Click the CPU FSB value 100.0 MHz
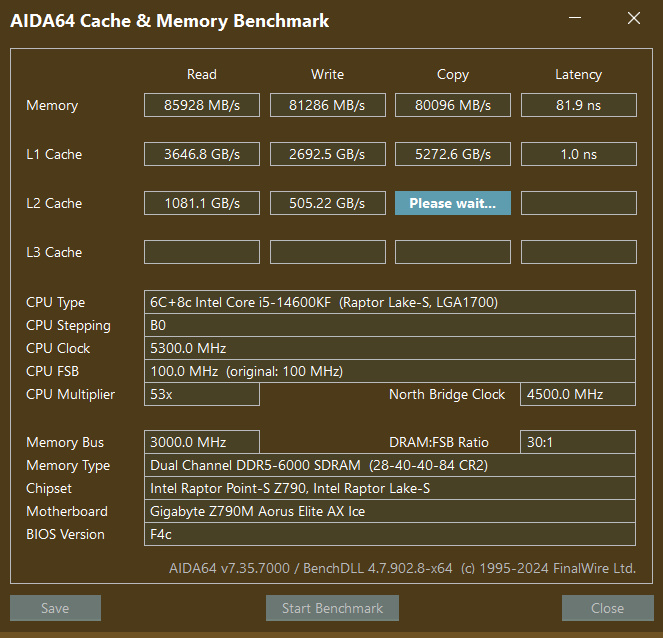This screenshot has width=663, height=638. pos(390,371)
